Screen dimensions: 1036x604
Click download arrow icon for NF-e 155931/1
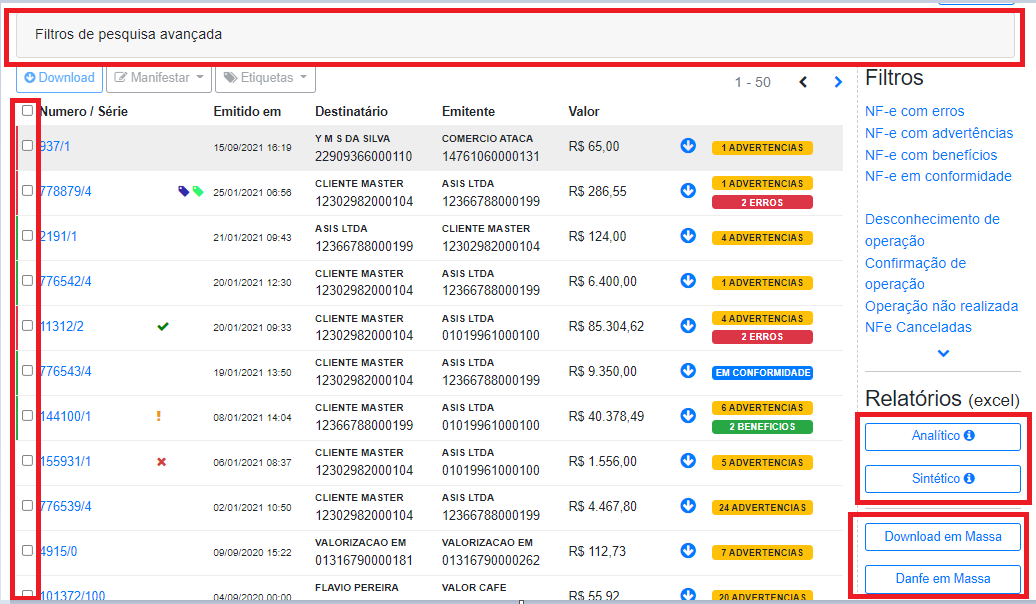click(x=688, y=460)
